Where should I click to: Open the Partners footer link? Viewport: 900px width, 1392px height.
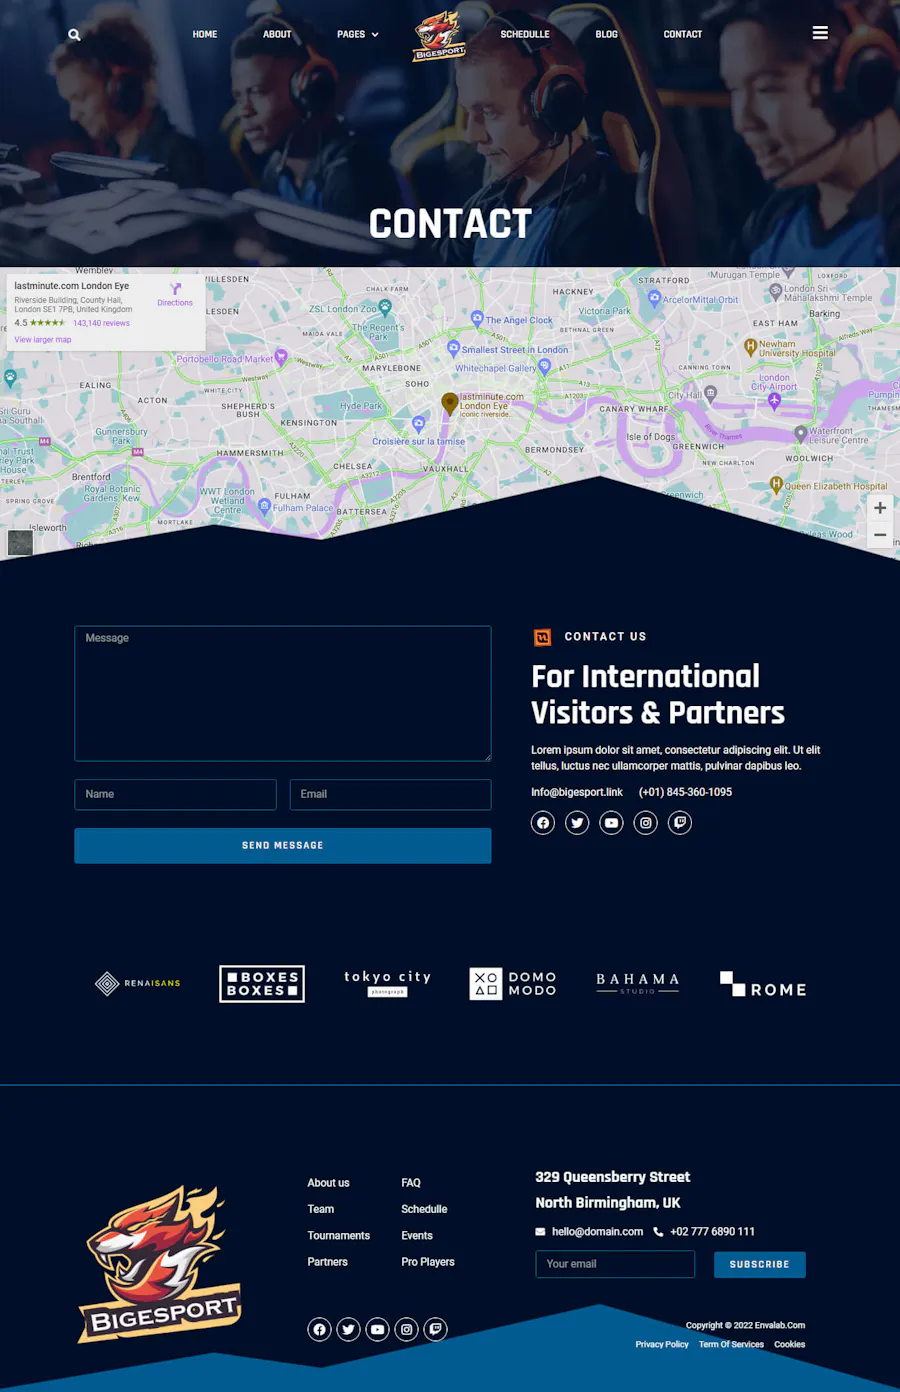[x=328, y=1262]
